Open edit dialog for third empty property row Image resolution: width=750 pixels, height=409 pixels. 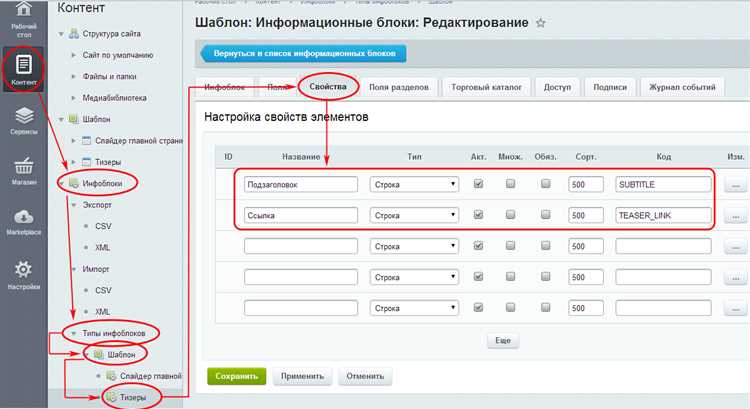point(736,247)
